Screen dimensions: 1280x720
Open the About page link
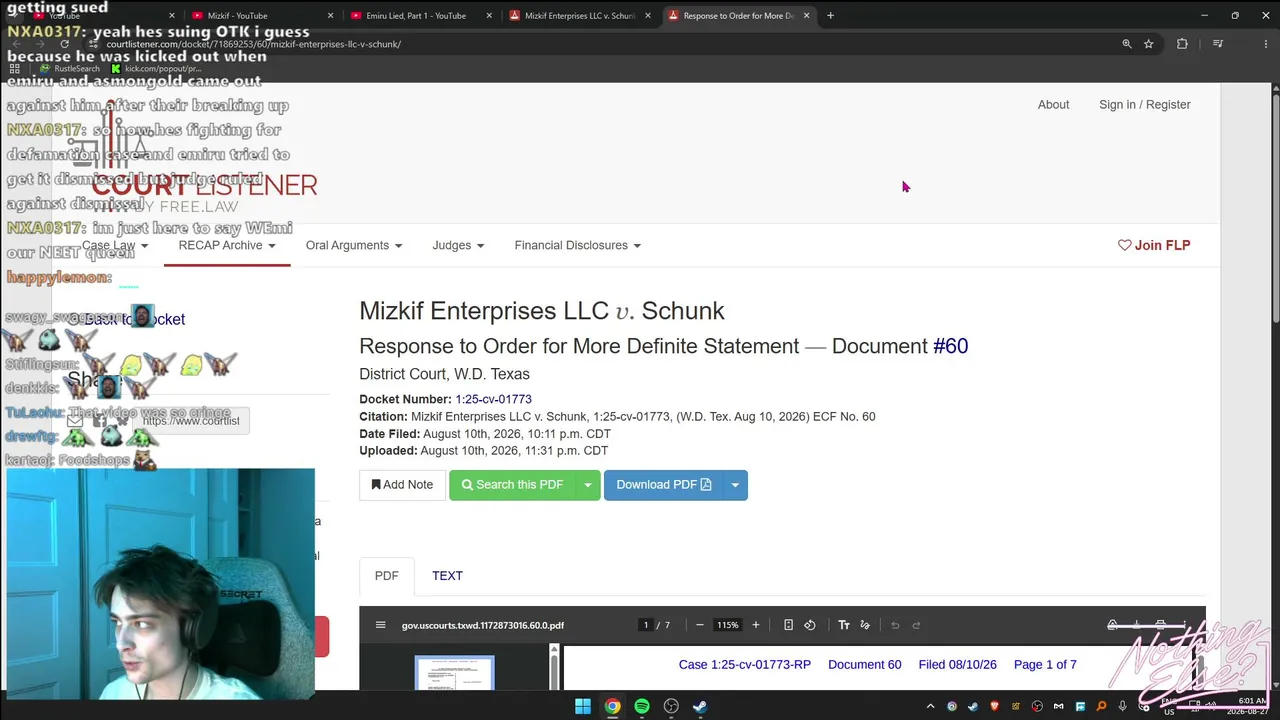1053,104
